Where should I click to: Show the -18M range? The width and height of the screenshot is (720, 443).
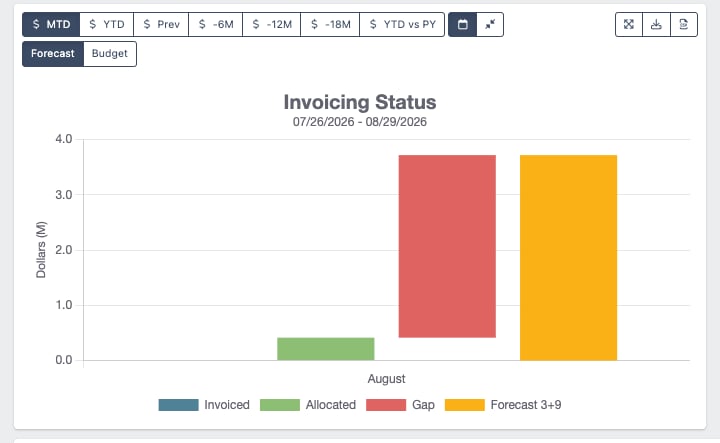[x=330, y=24]
